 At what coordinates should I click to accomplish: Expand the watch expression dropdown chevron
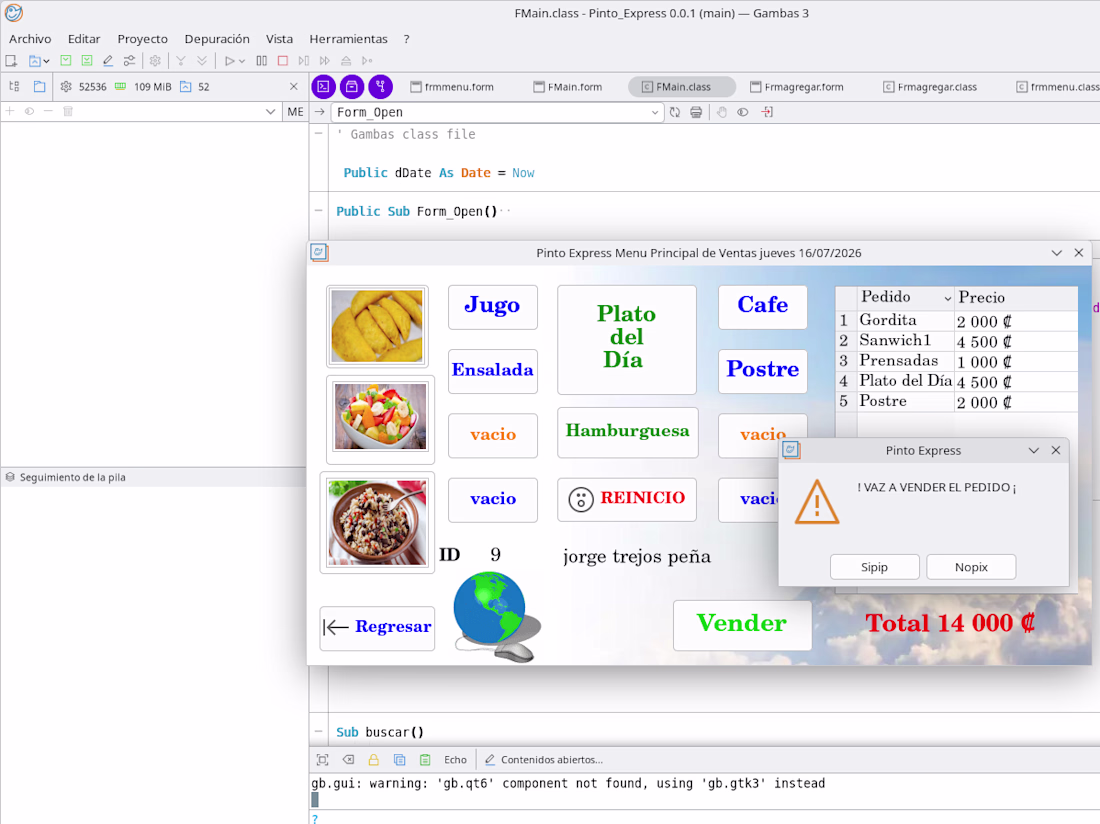270,112
